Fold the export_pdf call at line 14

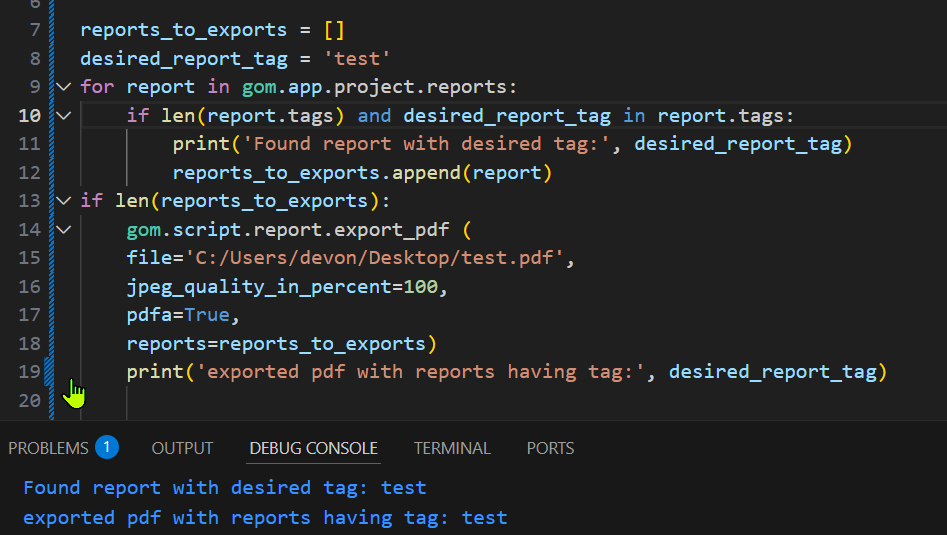point(64,230)
